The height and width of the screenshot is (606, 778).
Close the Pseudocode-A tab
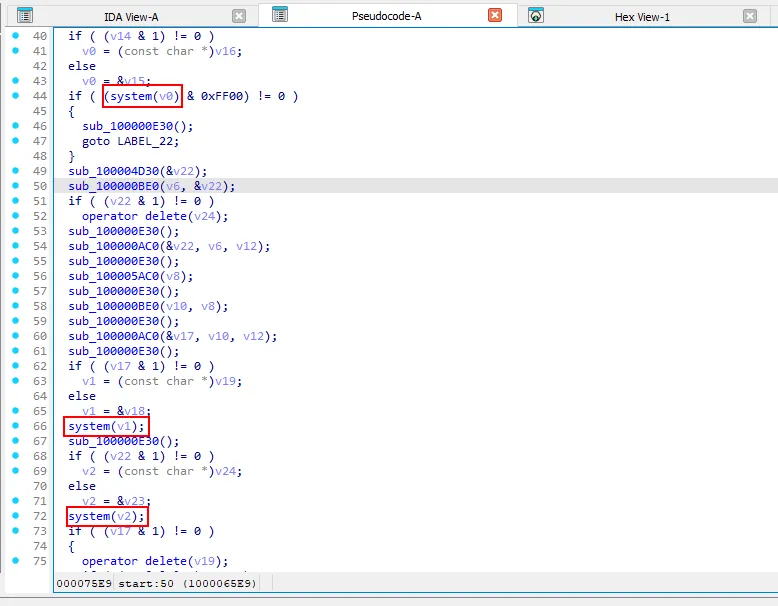pyautogui.click(x=495, y=16)
